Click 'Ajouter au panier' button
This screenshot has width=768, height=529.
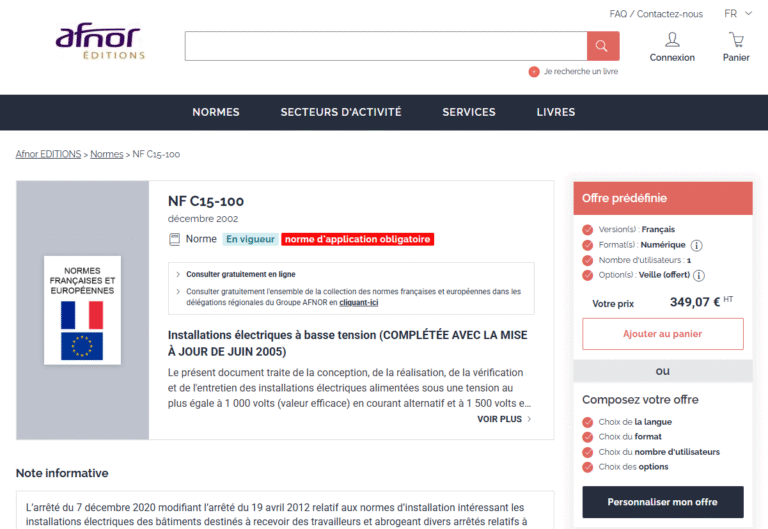click(663, 334)
